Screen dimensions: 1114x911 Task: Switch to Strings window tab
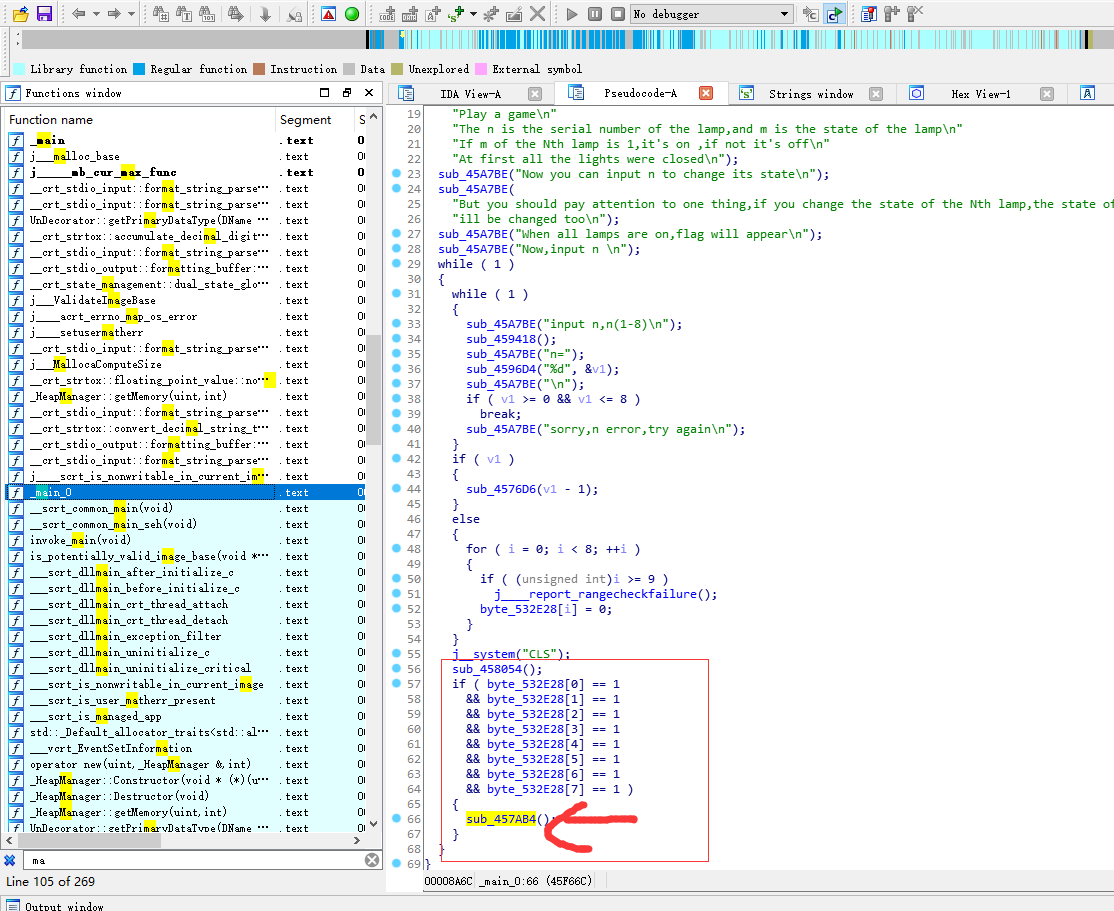811,94
